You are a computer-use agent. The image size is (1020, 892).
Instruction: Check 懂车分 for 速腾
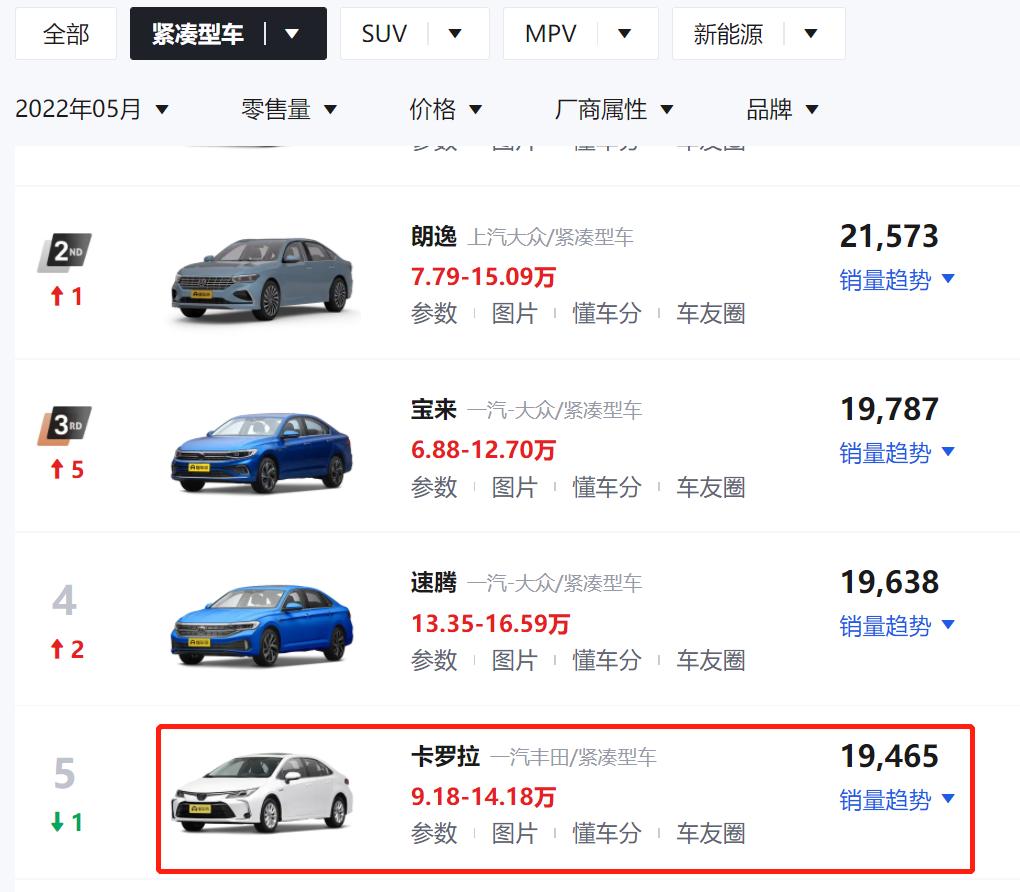coord(606,660)
